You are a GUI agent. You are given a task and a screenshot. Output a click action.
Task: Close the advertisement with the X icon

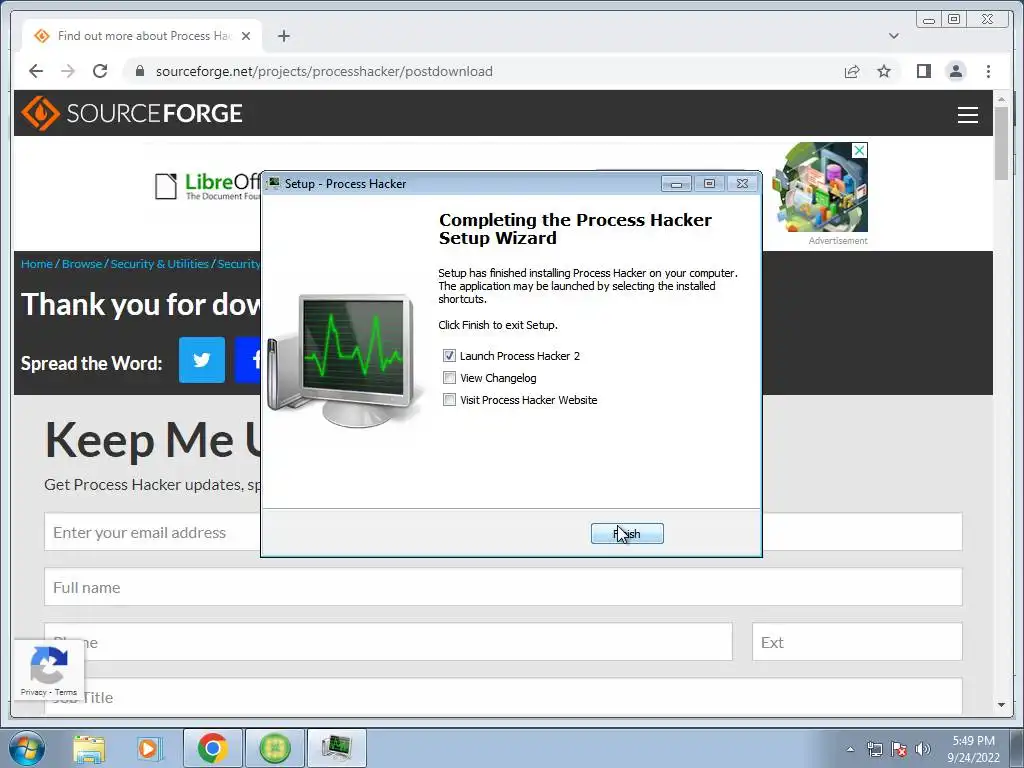[x=859, y=151]
